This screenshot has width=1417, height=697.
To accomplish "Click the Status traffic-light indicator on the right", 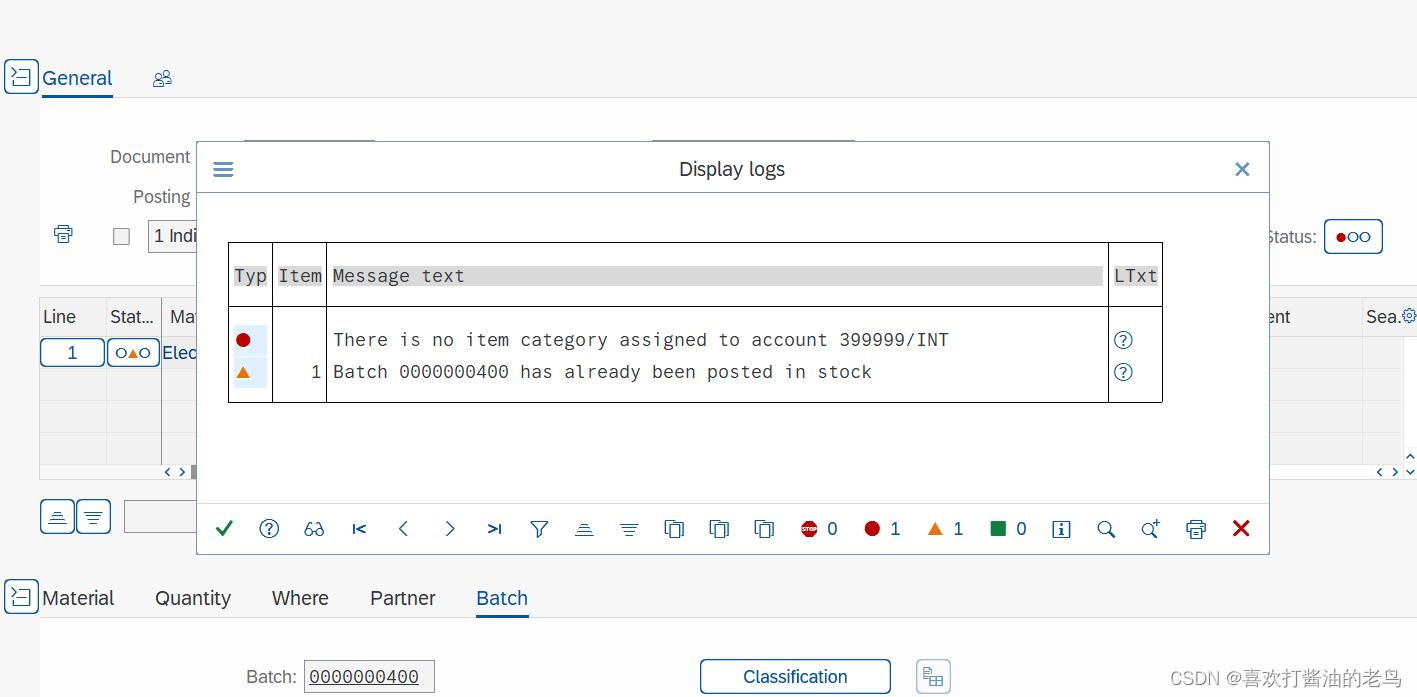I will point(1353,236).
